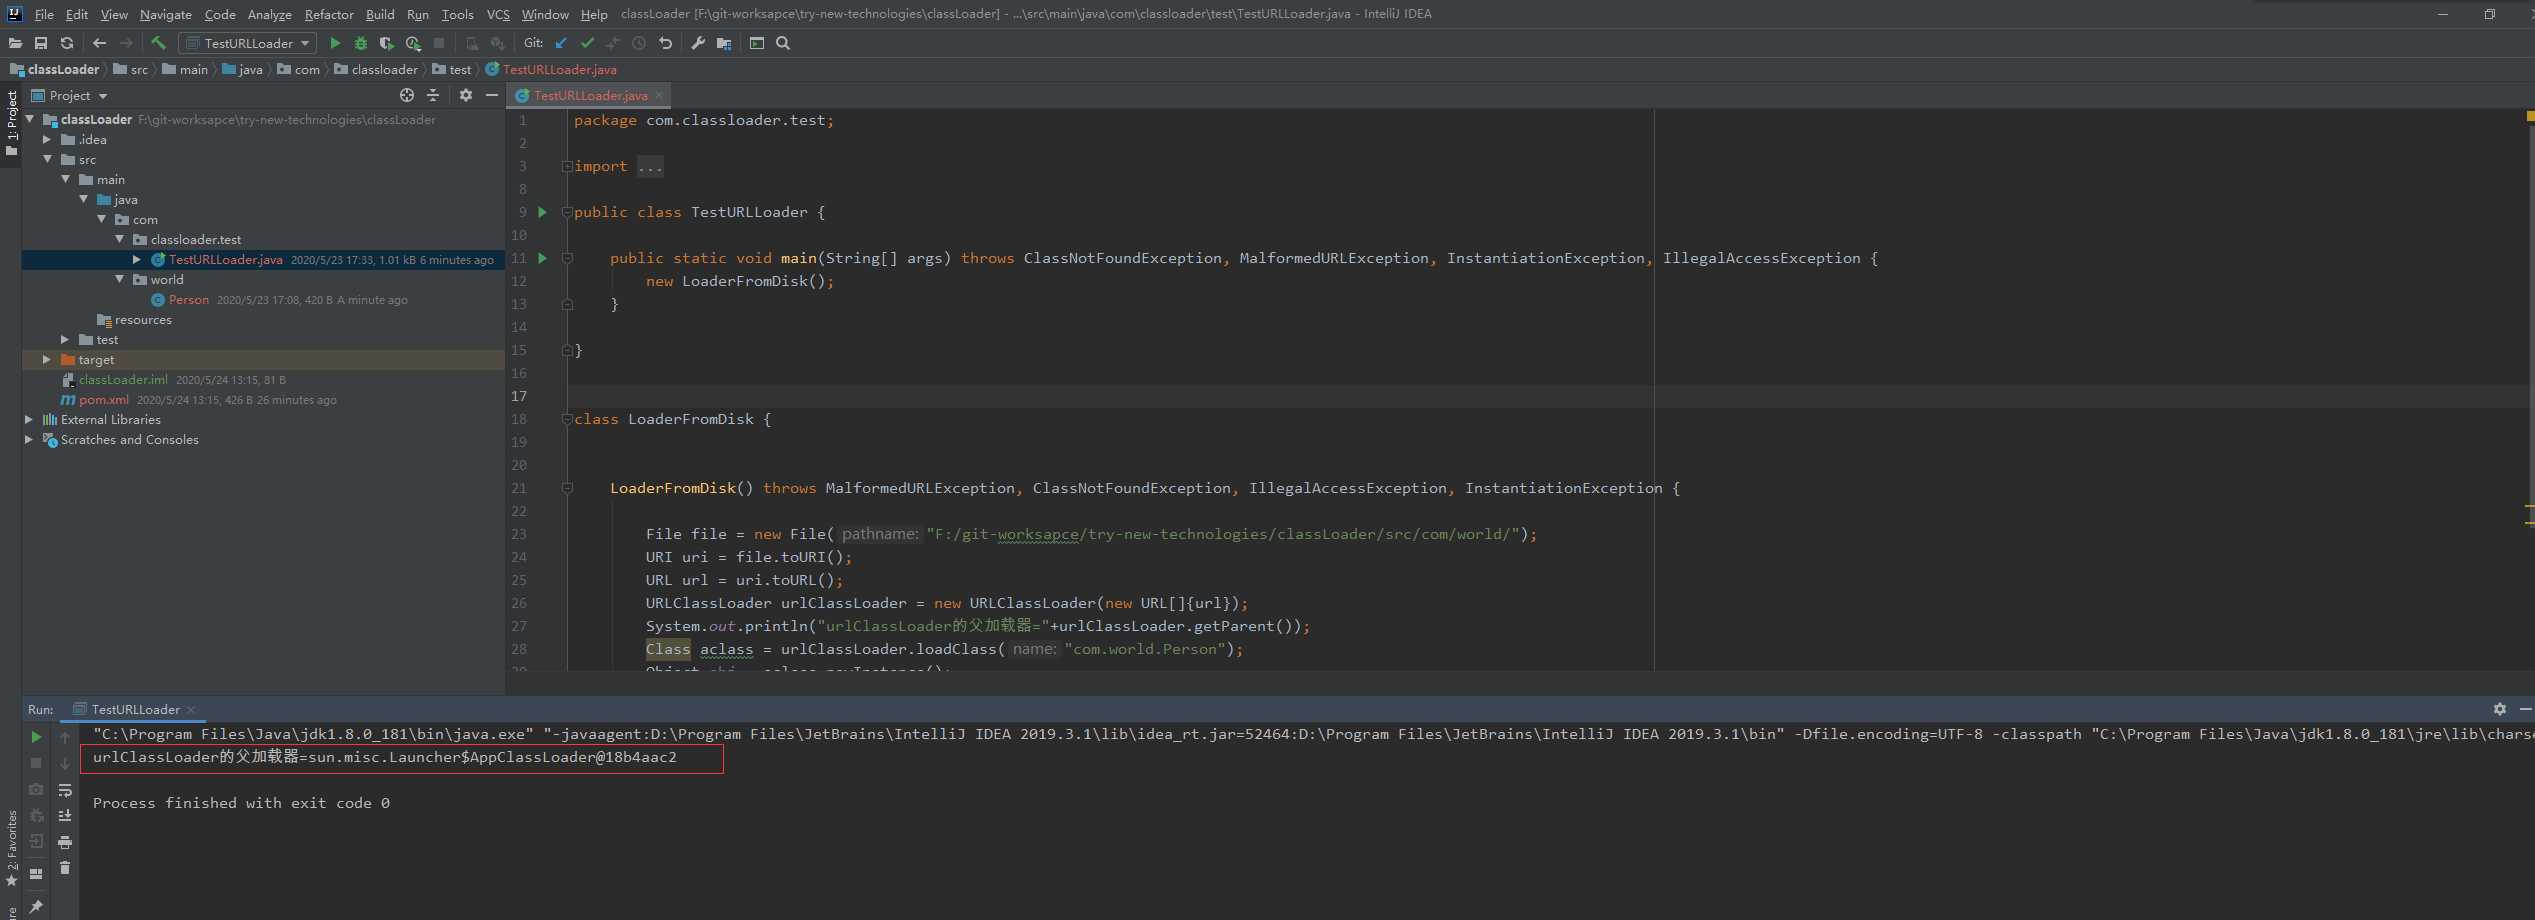Click main folder in breadcrumb bar
The image size is (2535, 920).
[185, 69]
